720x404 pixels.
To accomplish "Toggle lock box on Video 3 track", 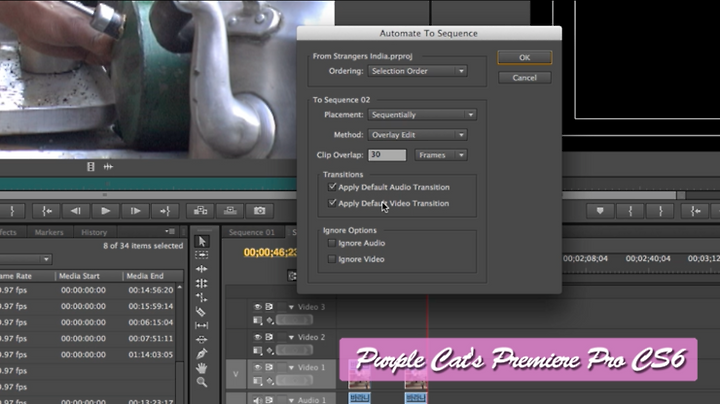I will (281, 307).
